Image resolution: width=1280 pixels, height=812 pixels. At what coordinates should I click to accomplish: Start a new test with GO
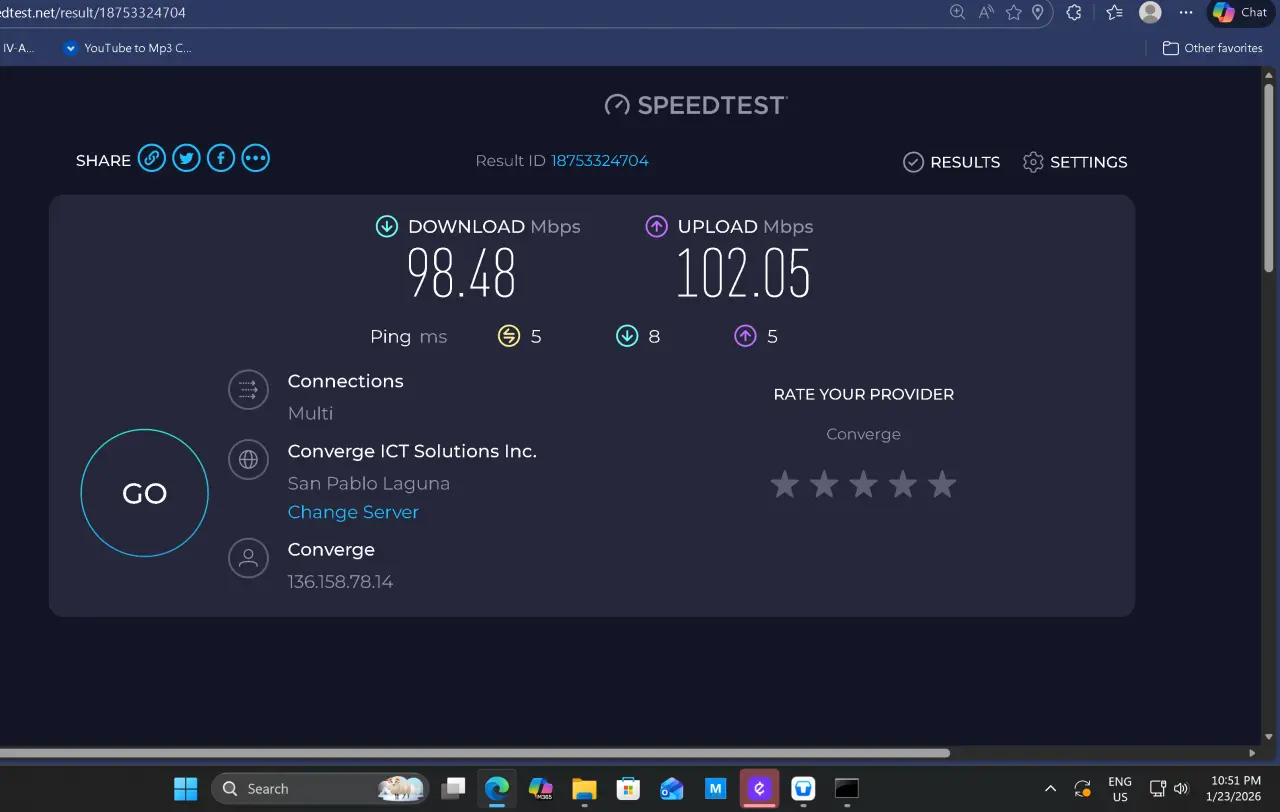click(144, 493)
